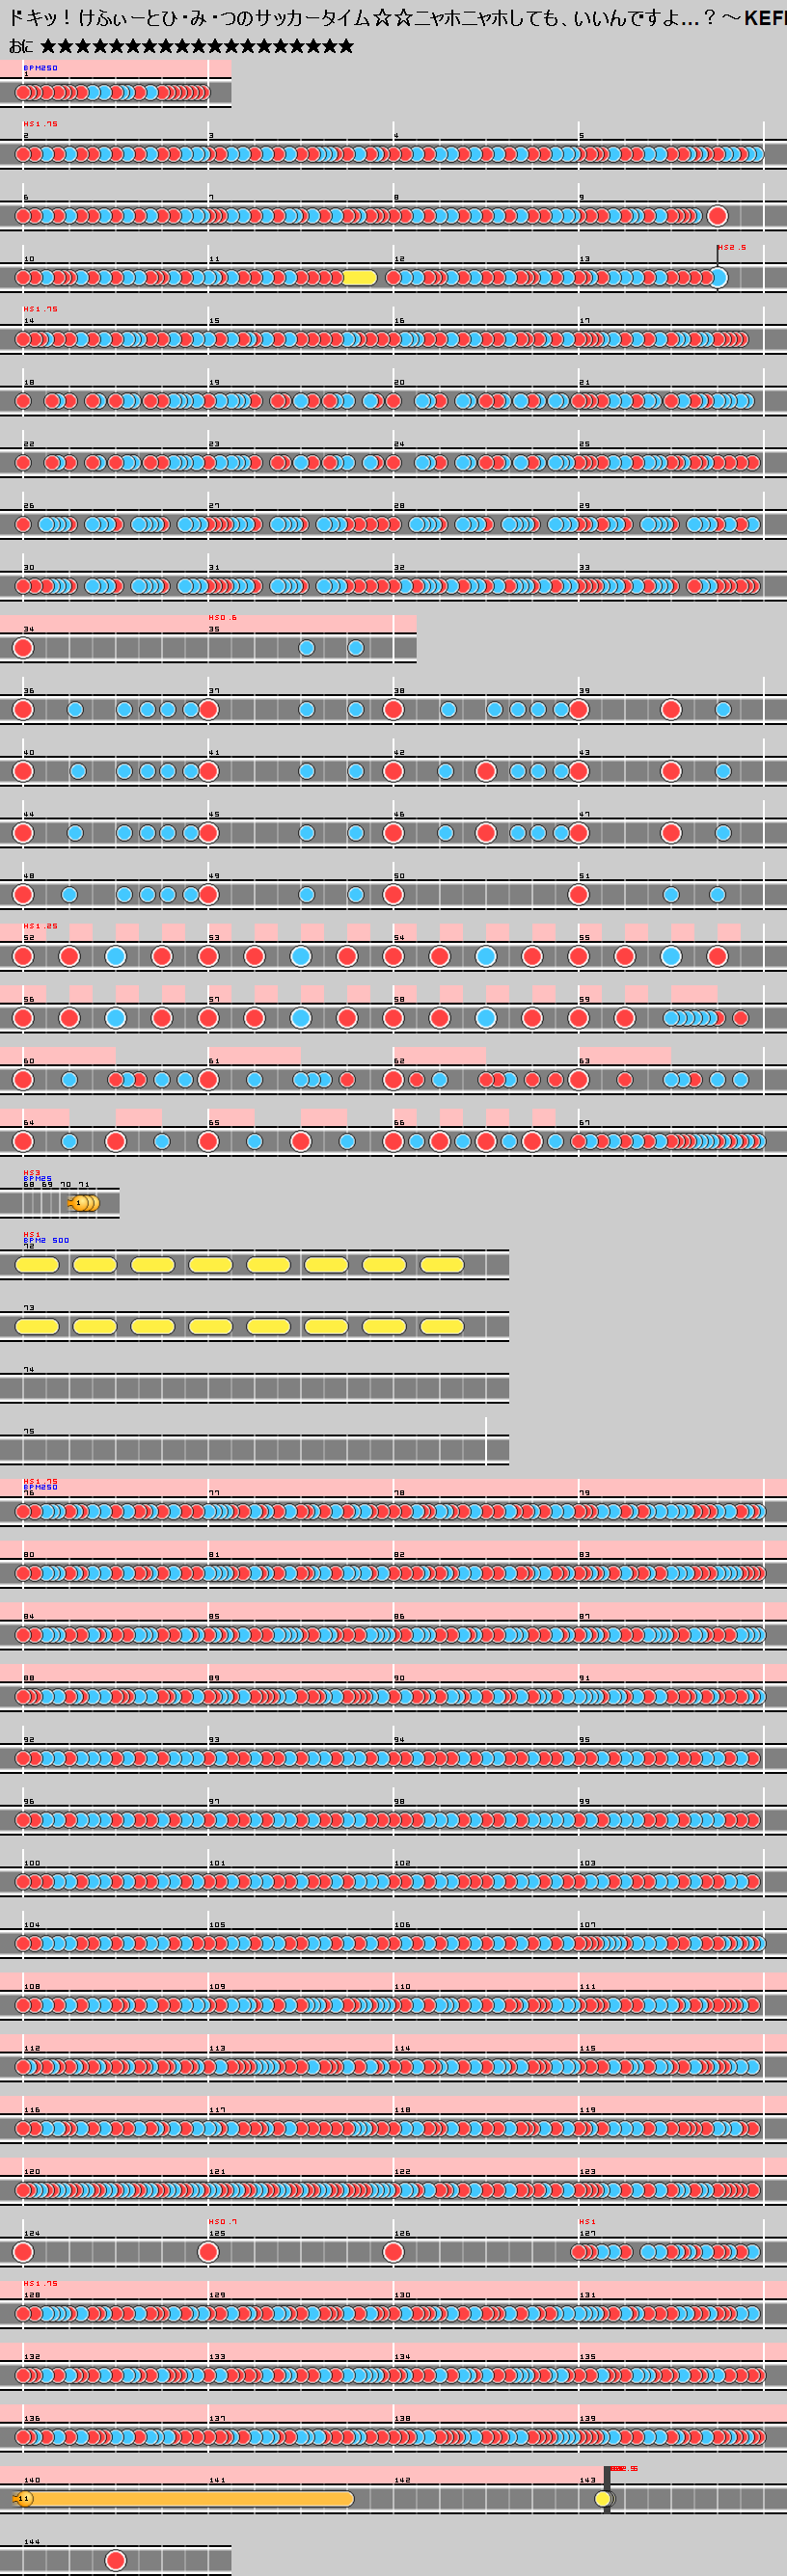Screen dimensions: 787x2576
Task: Click the red note in measure 144
Action: click(x=116, y=2560)
